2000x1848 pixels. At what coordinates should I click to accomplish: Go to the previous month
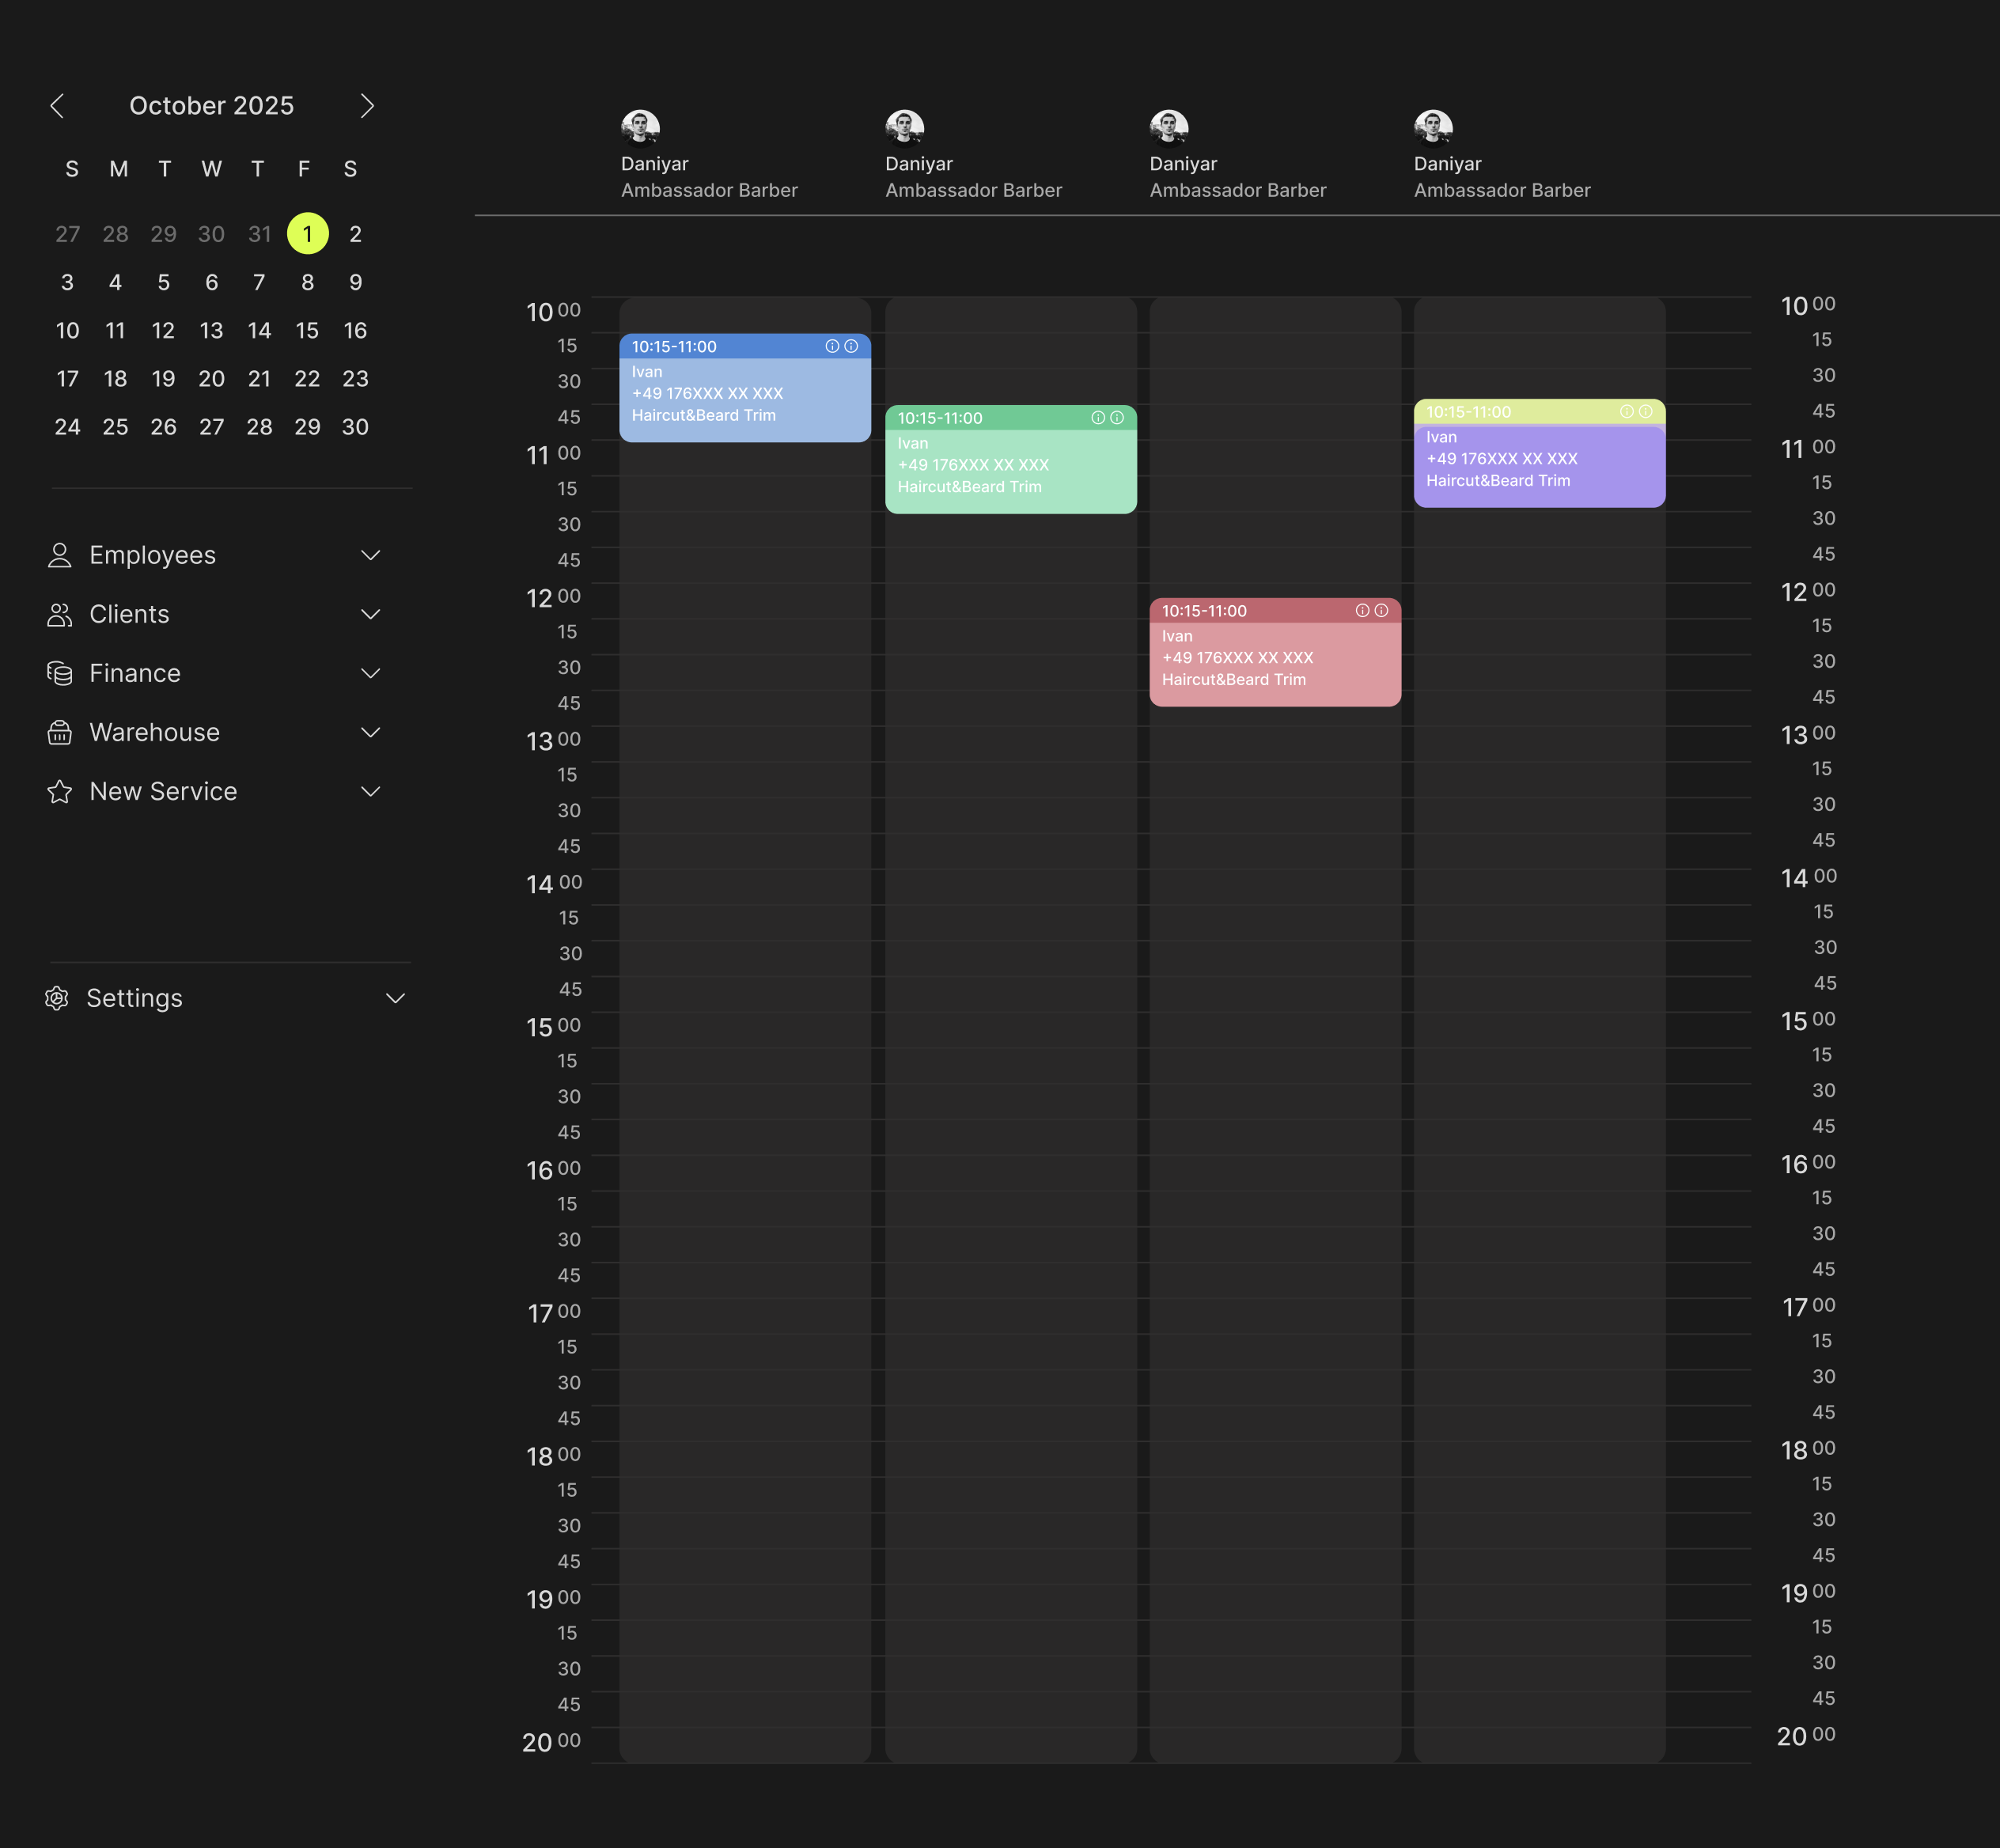[x=58, y=105]
